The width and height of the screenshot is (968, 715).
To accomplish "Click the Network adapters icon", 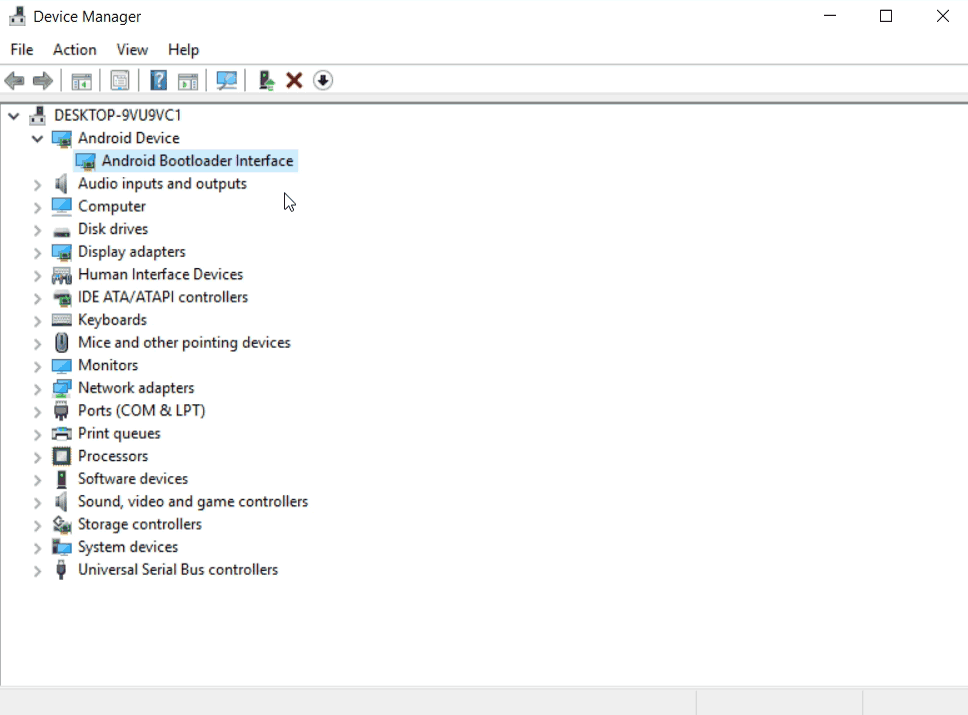I will 62,388.
